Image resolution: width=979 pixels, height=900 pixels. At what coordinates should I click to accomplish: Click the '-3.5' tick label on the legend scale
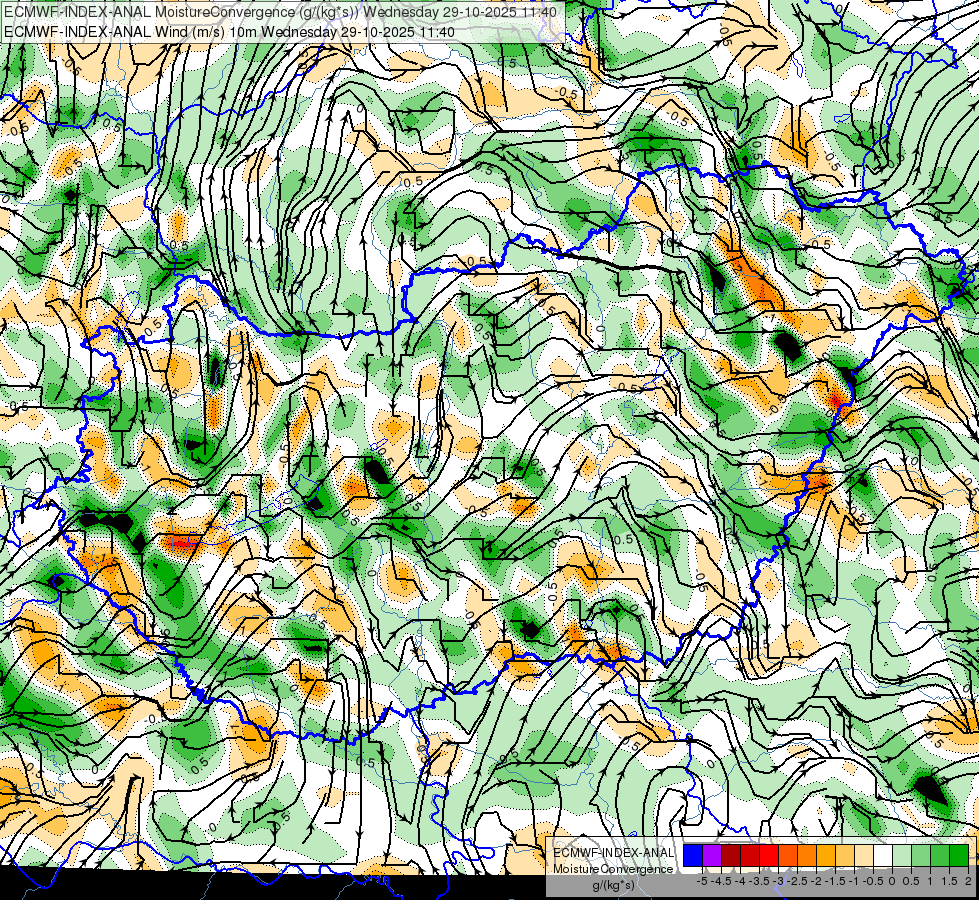pos(760,881)
